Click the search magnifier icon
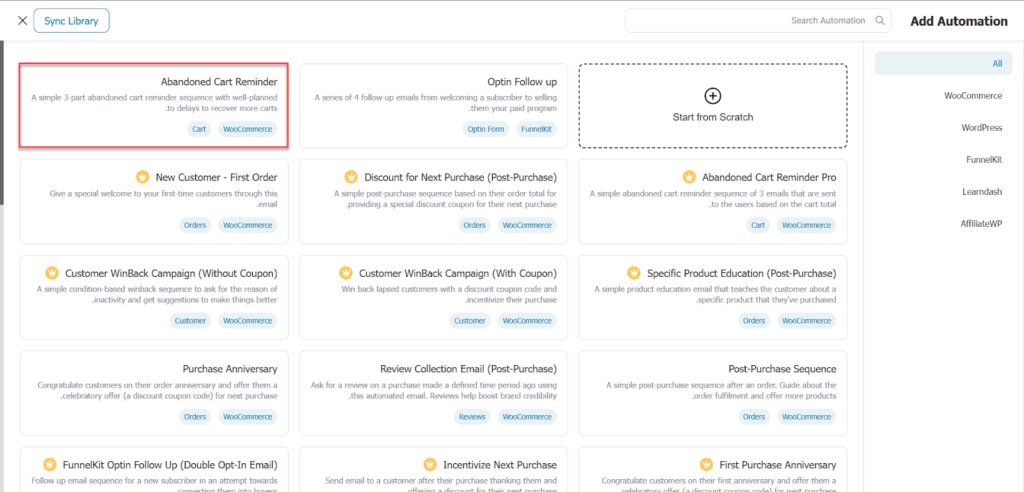Screen dimensions: 1024x492 880,20
